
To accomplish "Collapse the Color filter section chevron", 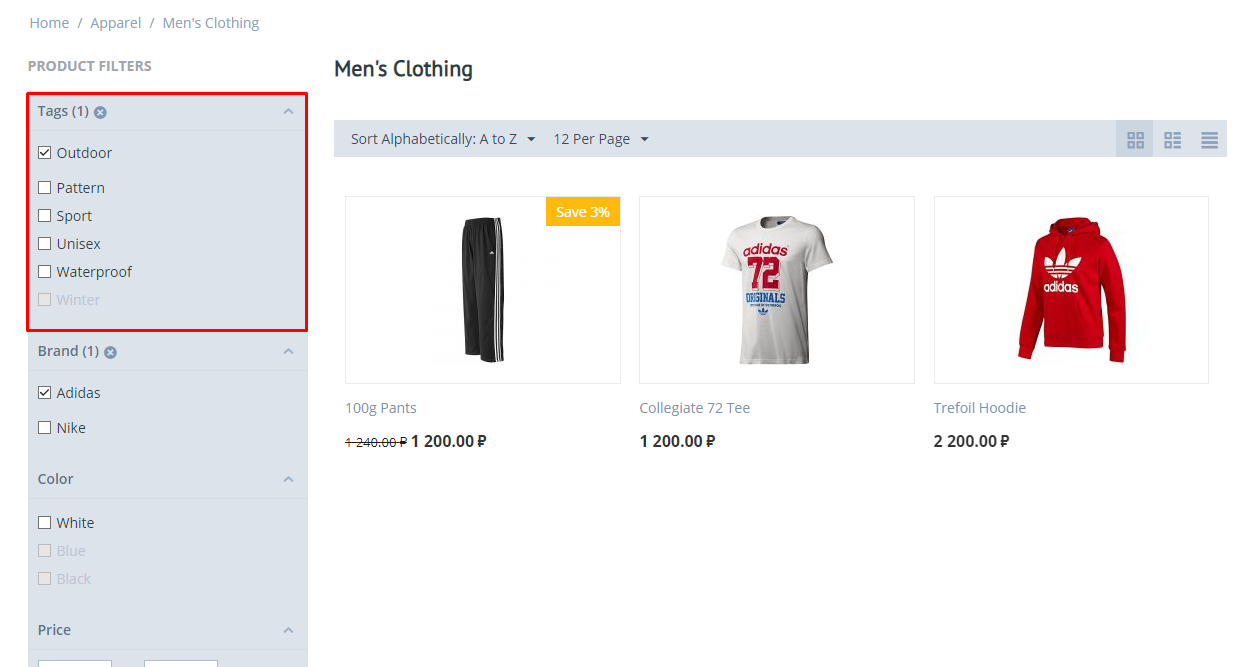I will point(288,479).
